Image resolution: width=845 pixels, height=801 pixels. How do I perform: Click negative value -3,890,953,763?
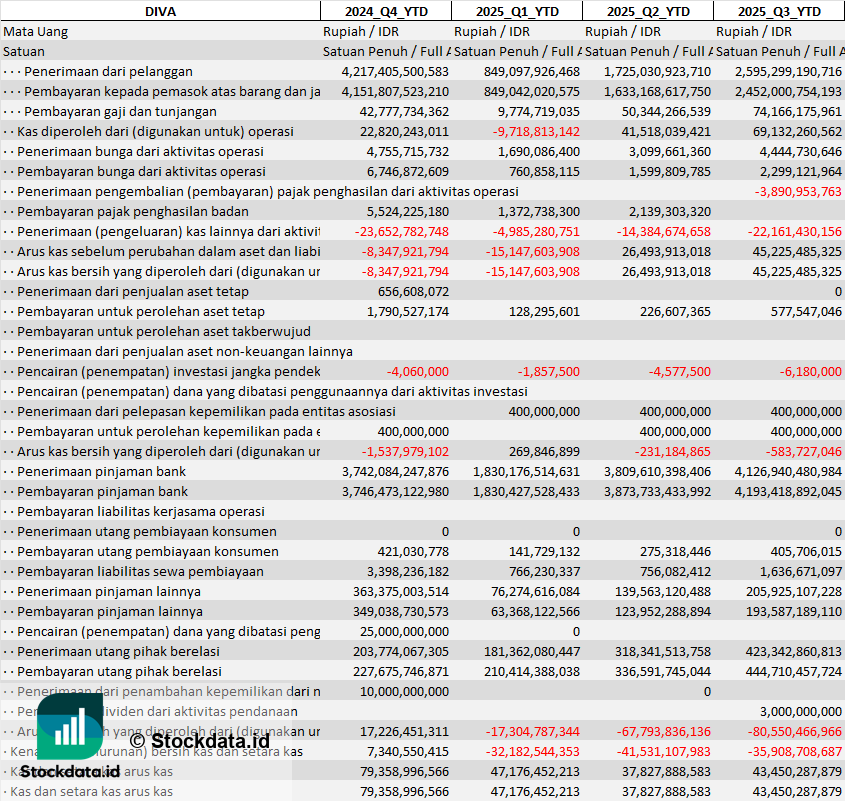click(798, 191)
